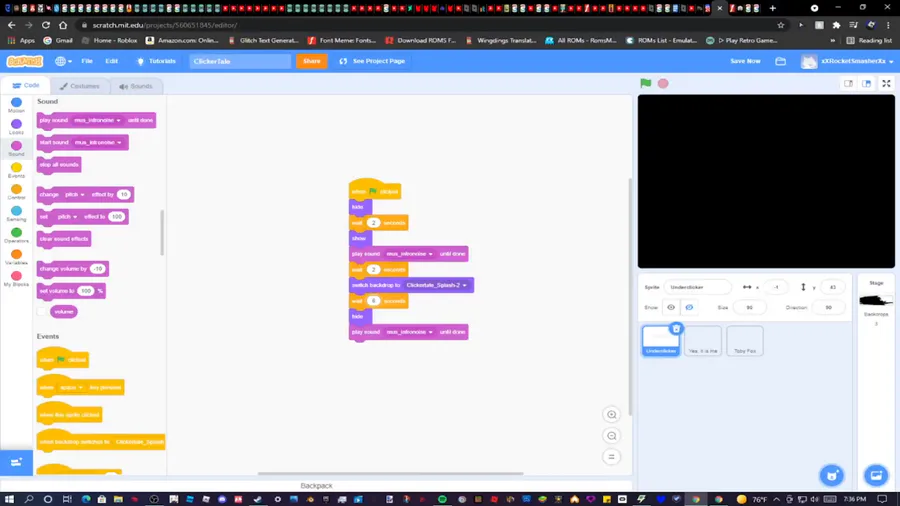Enable the volume reporter checkbox
The width and height of the screenshot is (900, 506).
tap(41, 312)
